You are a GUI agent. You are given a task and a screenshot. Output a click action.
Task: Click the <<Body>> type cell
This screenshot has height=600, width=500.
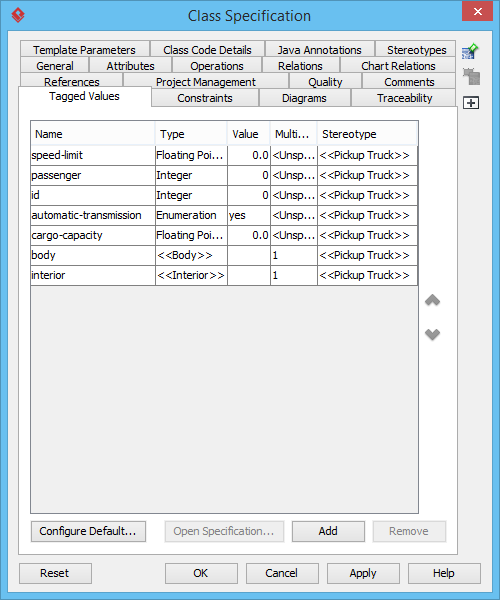click(191, 255)
